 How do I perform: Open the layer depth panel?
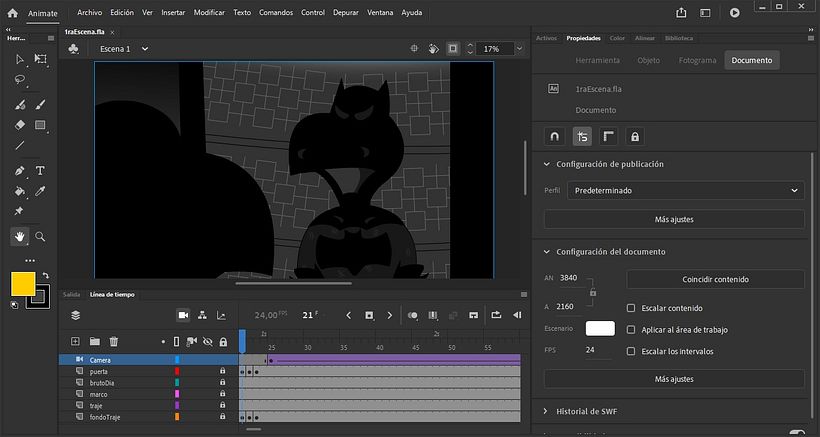221,315
